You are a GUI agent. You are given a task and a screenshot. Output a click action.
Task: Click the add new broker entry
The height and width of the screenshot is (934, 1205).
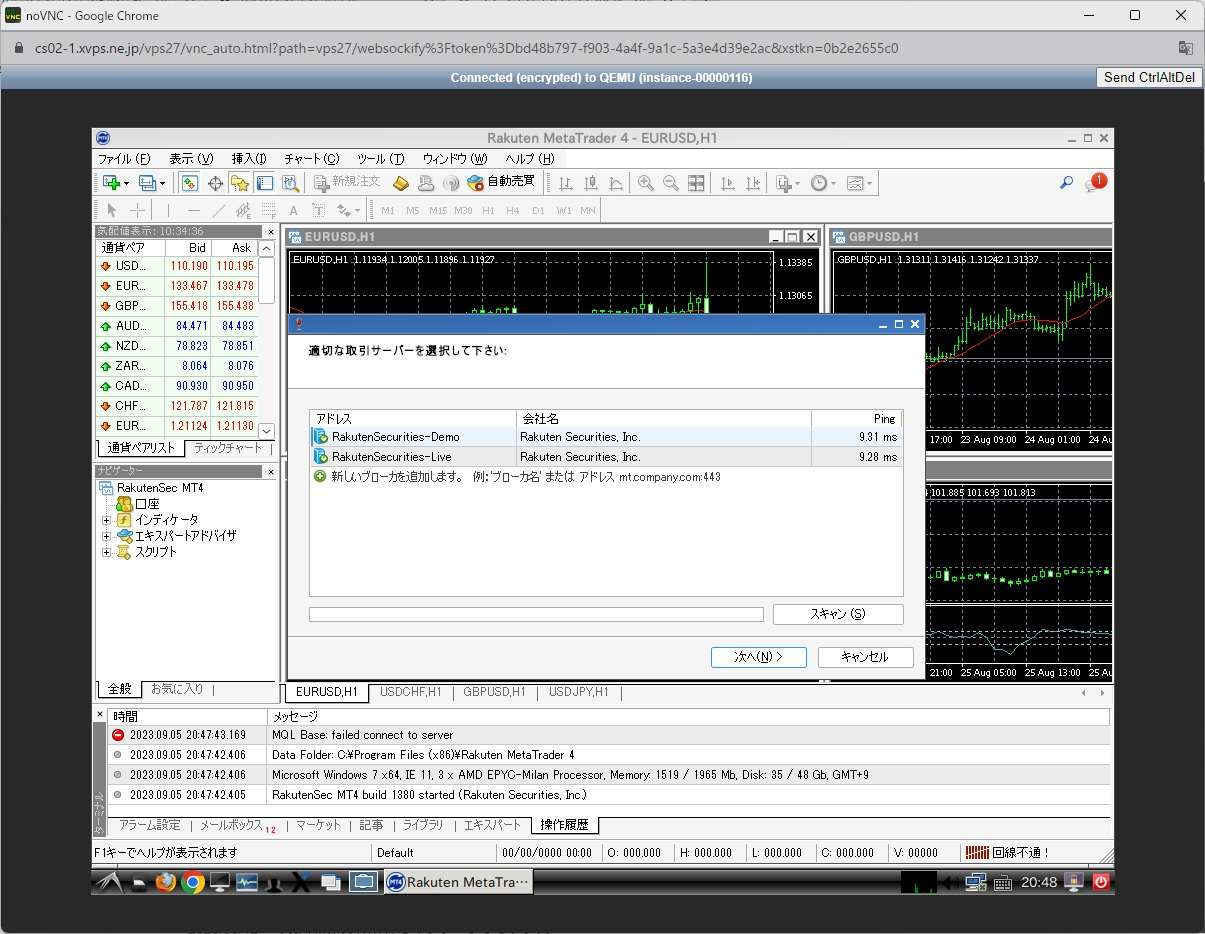coord(517,477)
